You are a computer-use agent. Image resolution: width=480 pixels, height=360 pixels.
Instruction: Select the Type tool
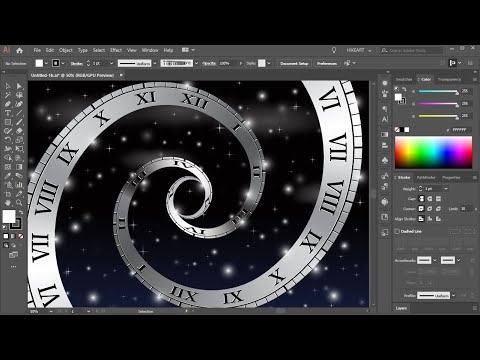click(x=8, y=113)
